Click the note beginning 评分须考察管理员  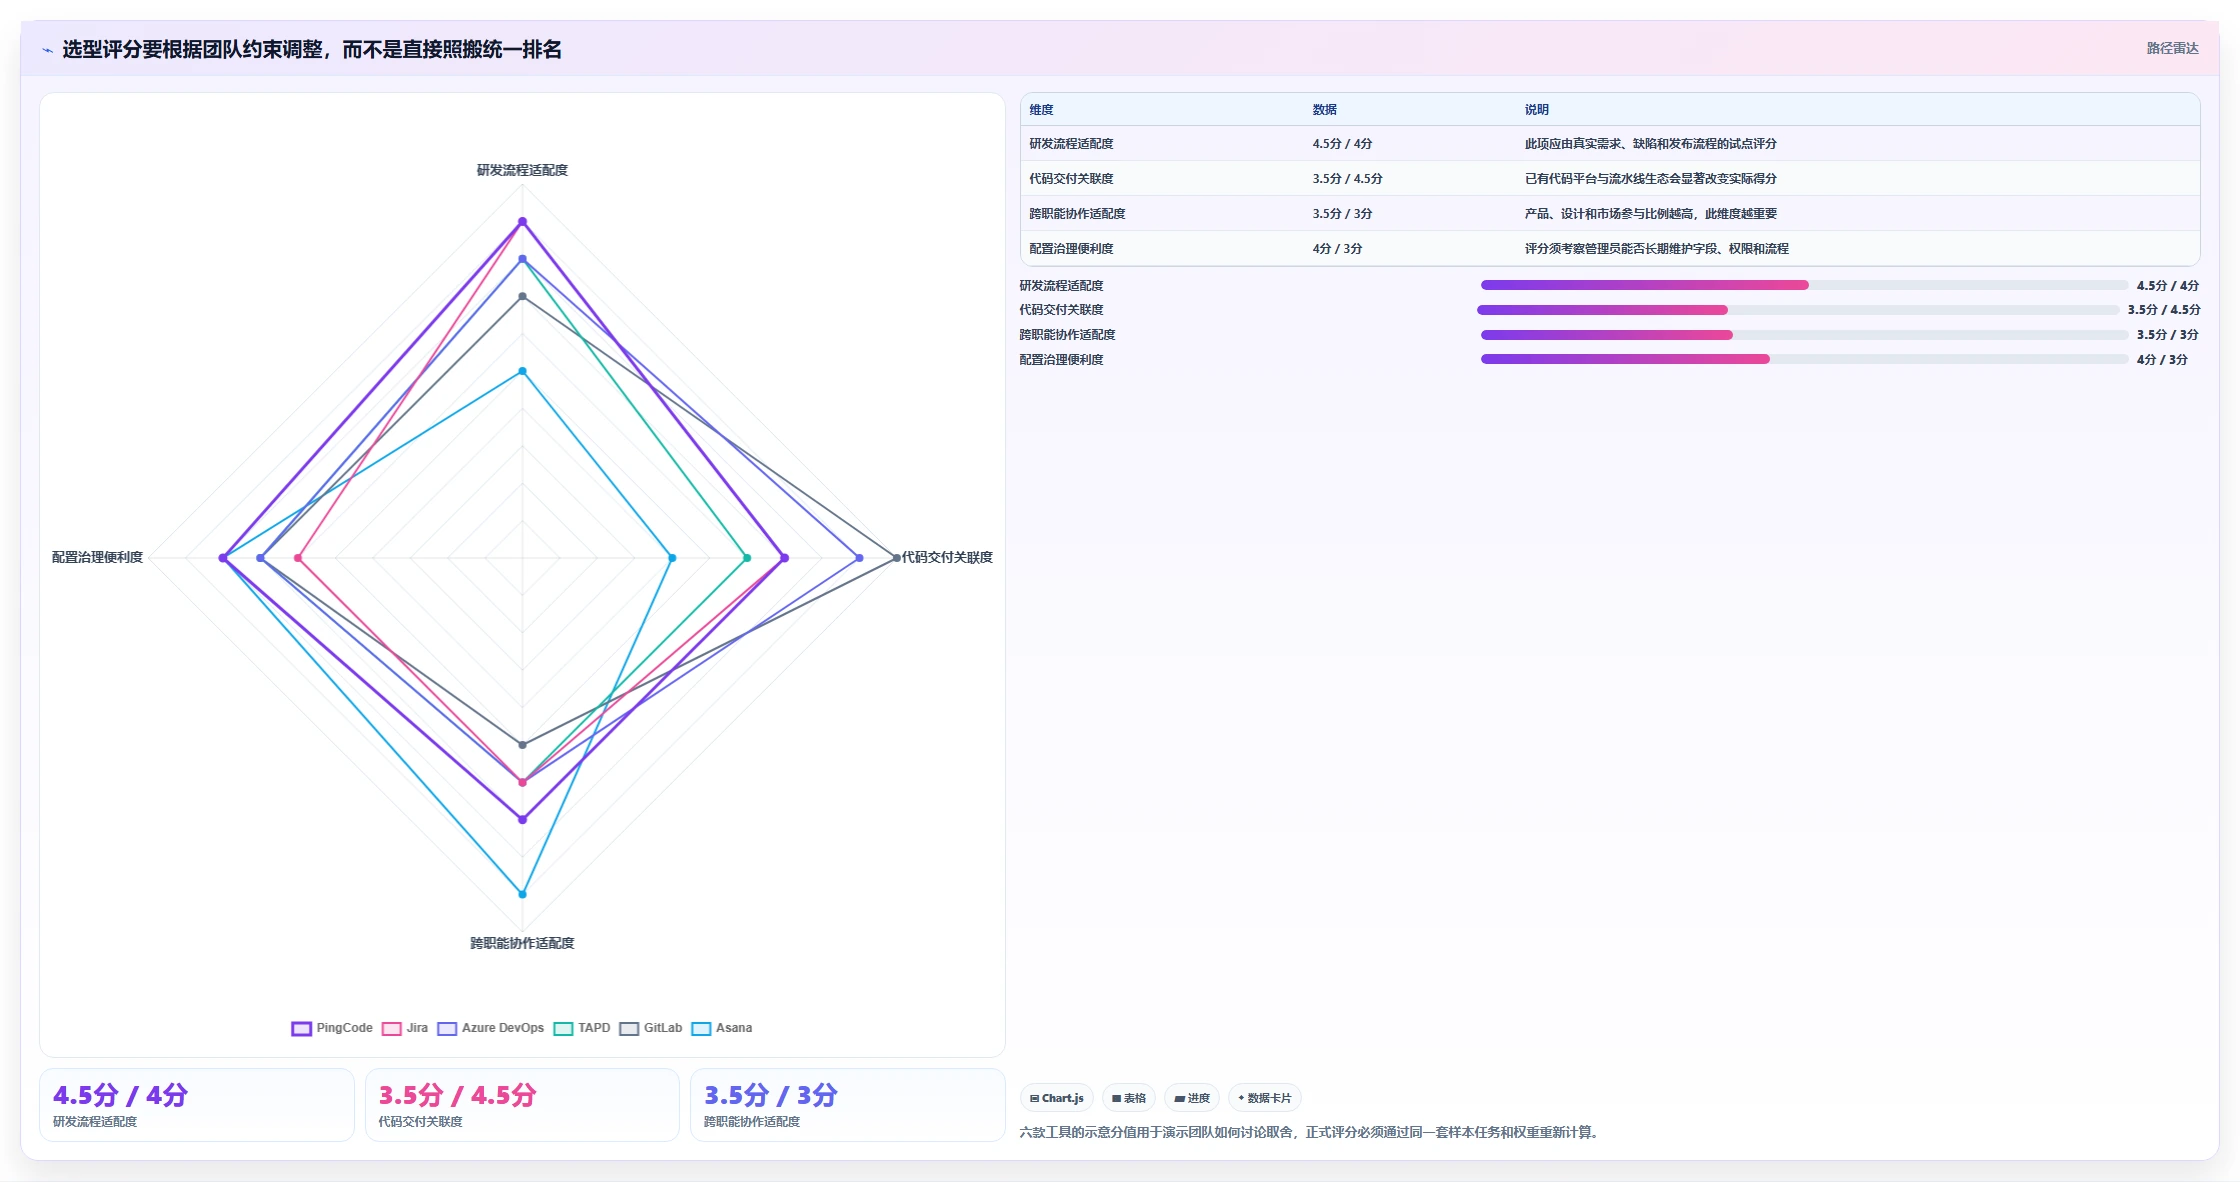coord(1656,249)
